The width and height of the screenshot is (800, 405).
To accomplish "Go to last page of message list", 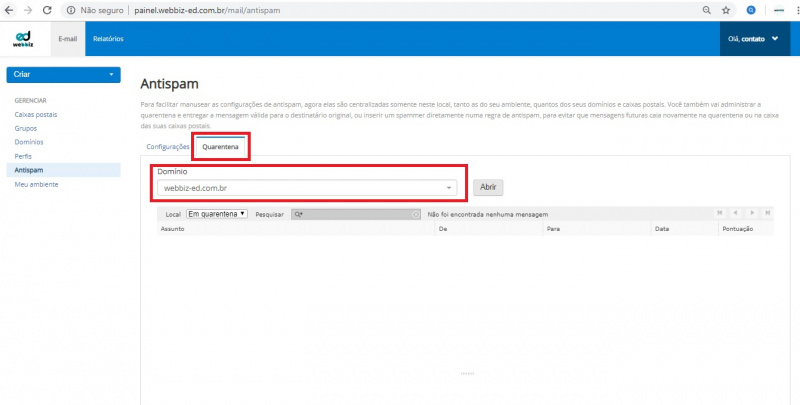I will click(x=766, y=214).
